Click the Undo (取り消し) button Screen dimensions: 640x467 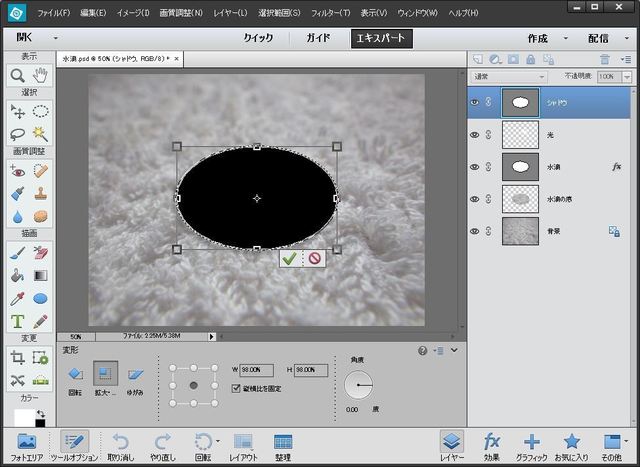[120, 445]
